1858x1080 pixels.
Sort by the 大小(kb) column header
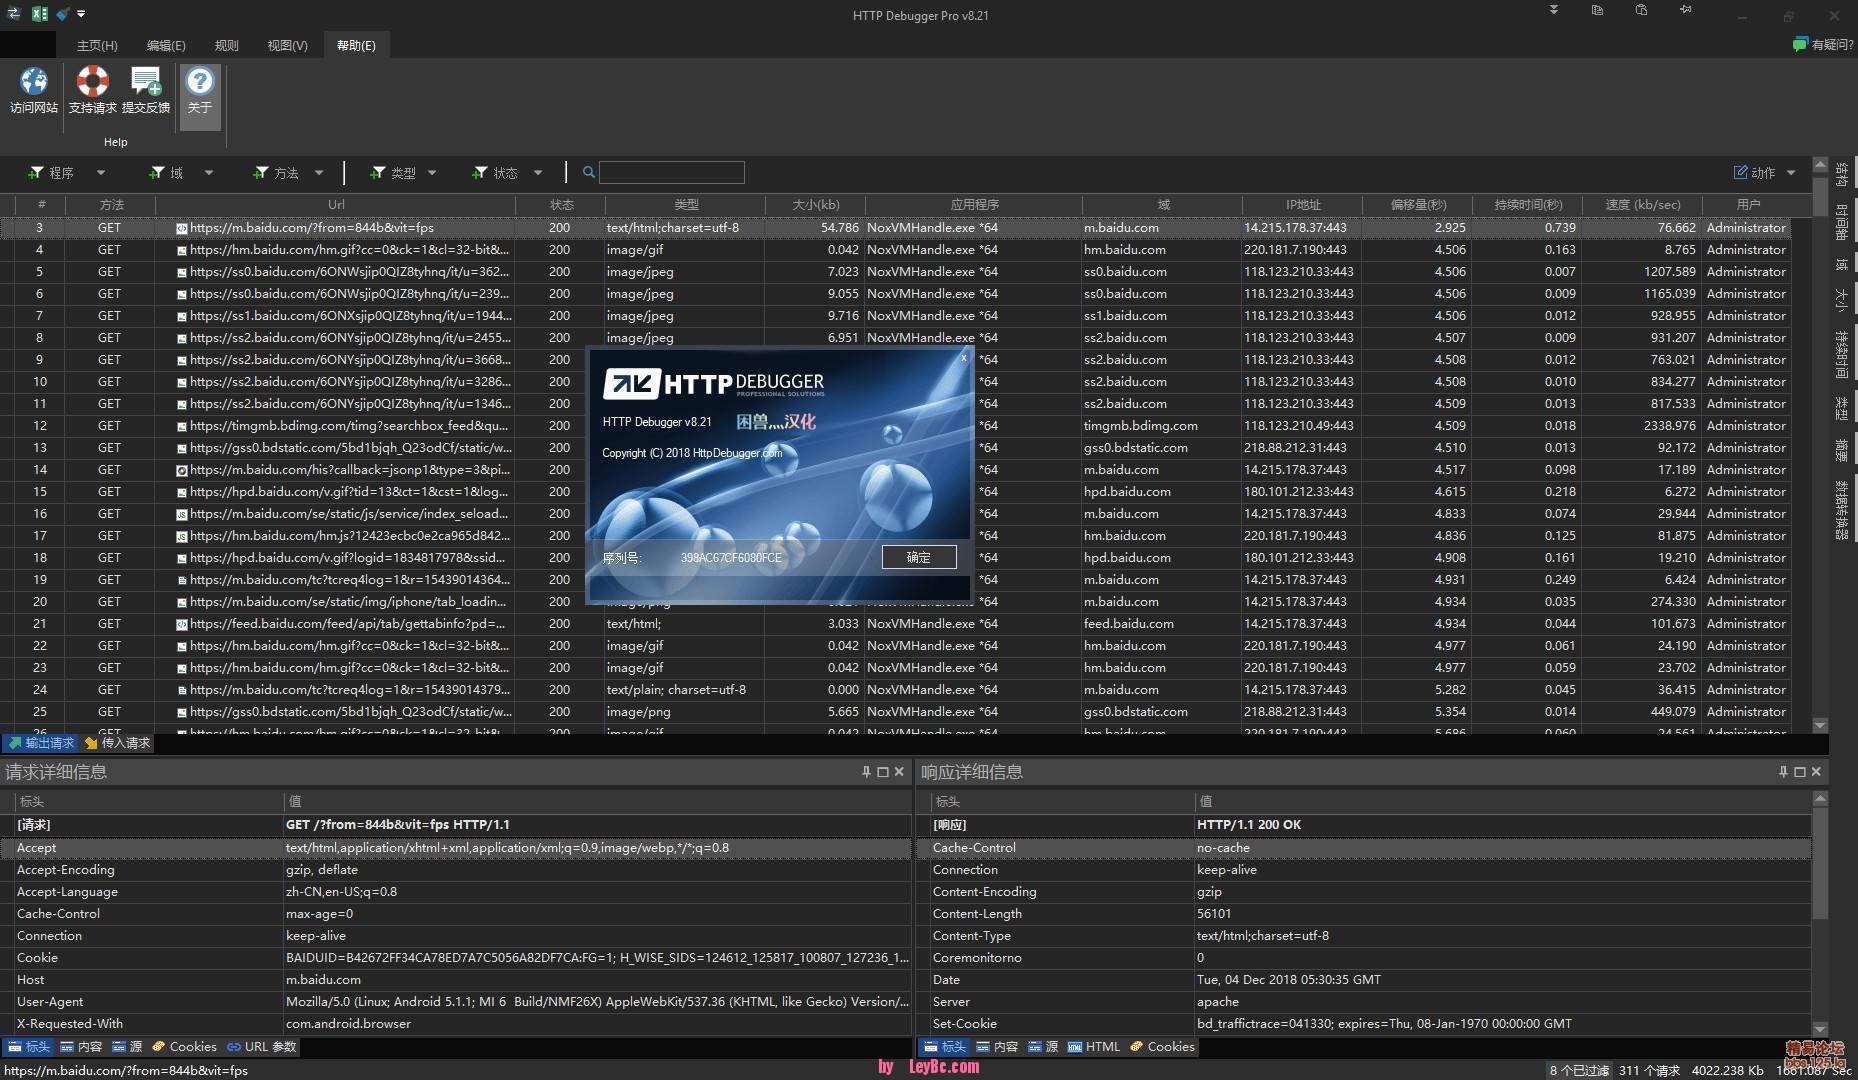pyautogui.click(x=816, y=204)
